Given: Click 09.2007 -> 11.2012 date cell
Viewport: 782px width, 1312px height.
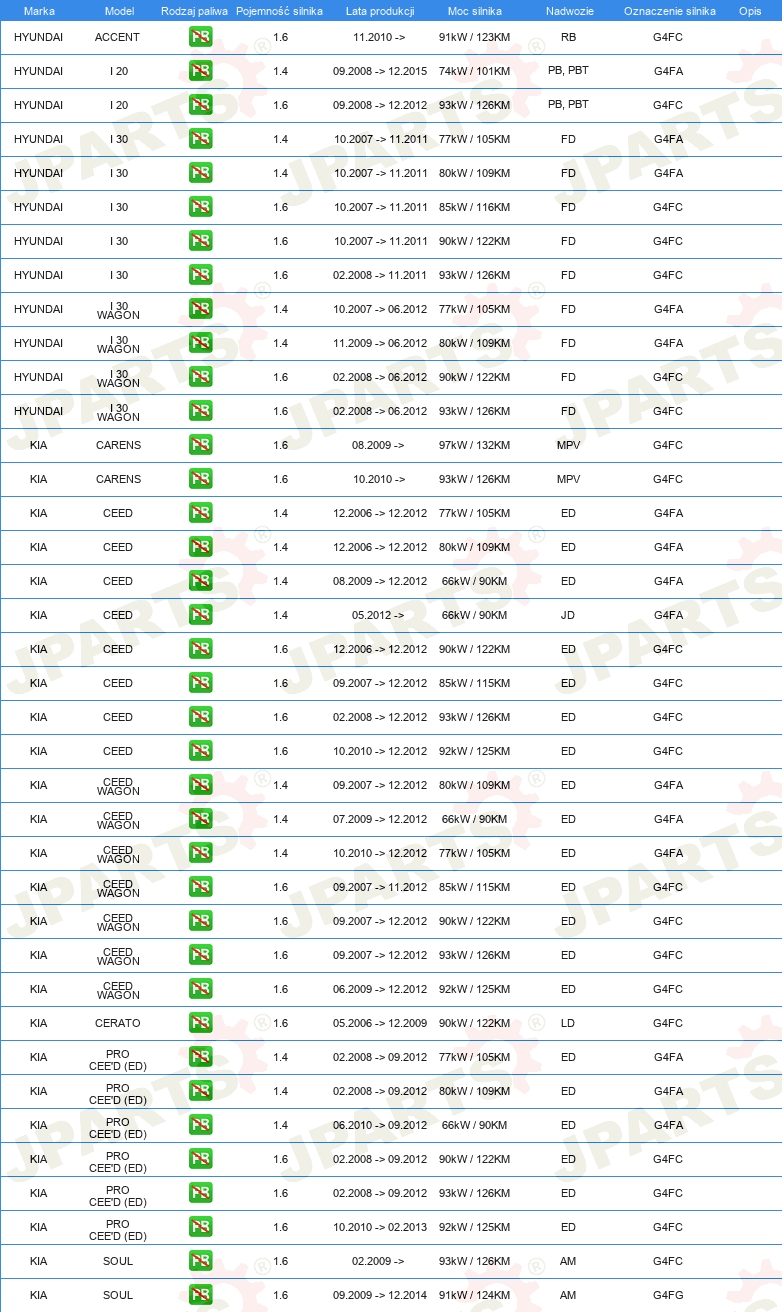Looking at the screenshot, I should point(380,887).
